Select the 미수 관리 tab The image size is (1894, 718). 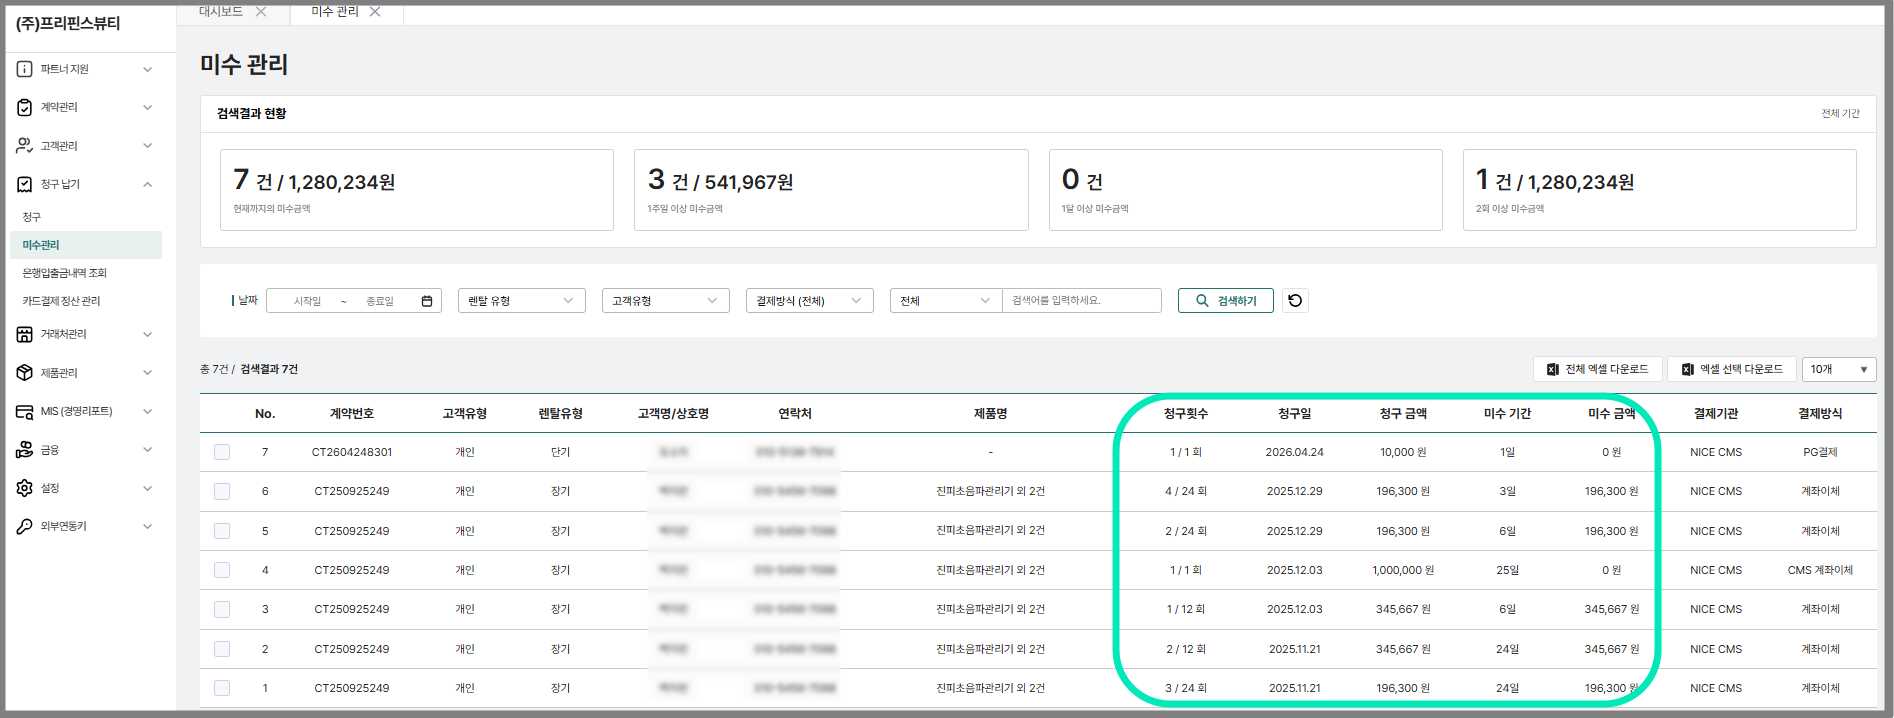click(x=335, y=12)
